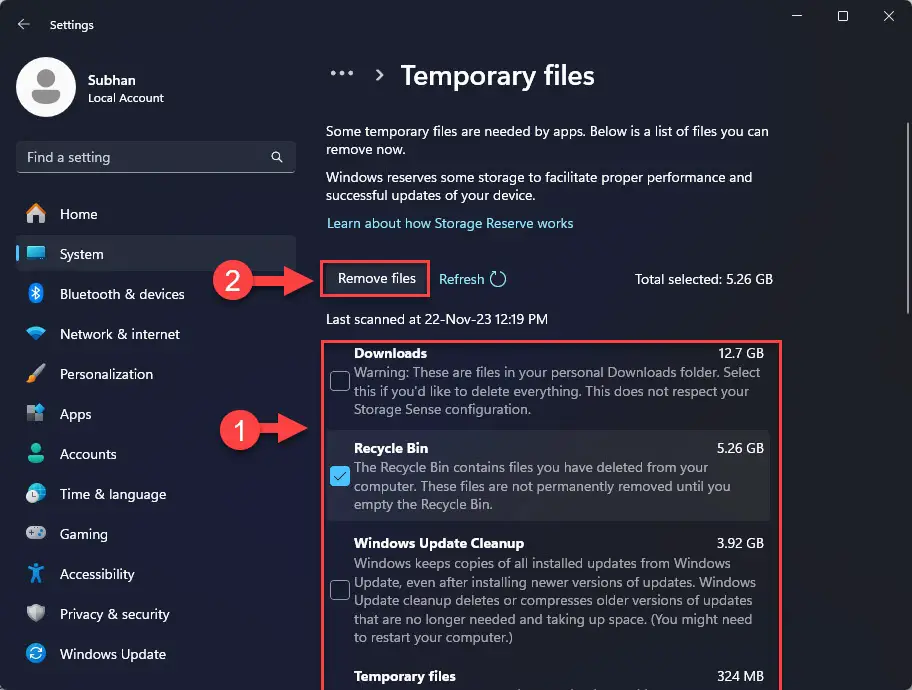Select the Bluetooth icon in sidebar
Image resolution: width=912 pixels, height=690 pixels.
36,293
